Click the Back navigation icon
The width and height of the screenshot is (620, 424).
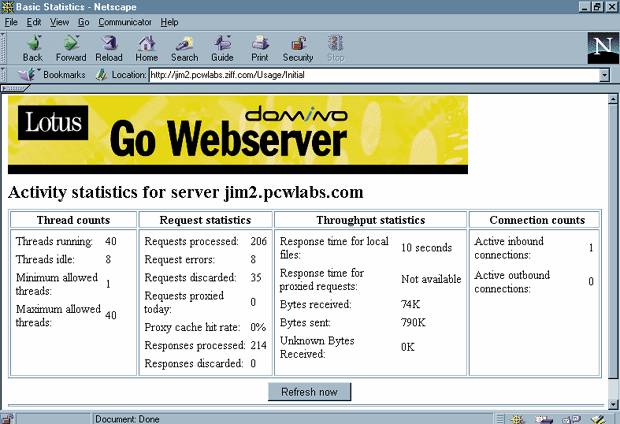click(32, 48)
